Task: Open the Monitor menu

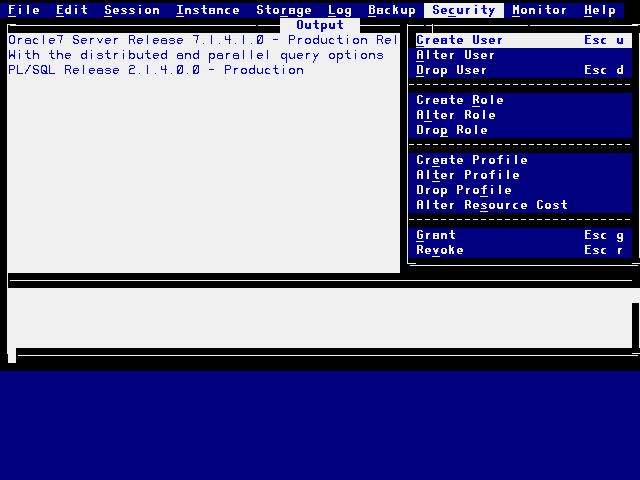Action: (540, 10)
